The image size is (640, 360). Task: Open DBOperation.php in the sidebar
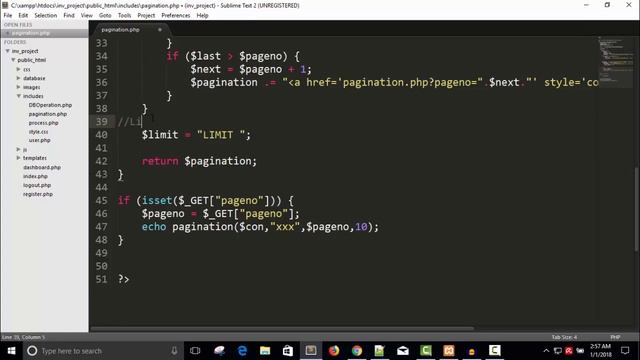tap(50, 105)
